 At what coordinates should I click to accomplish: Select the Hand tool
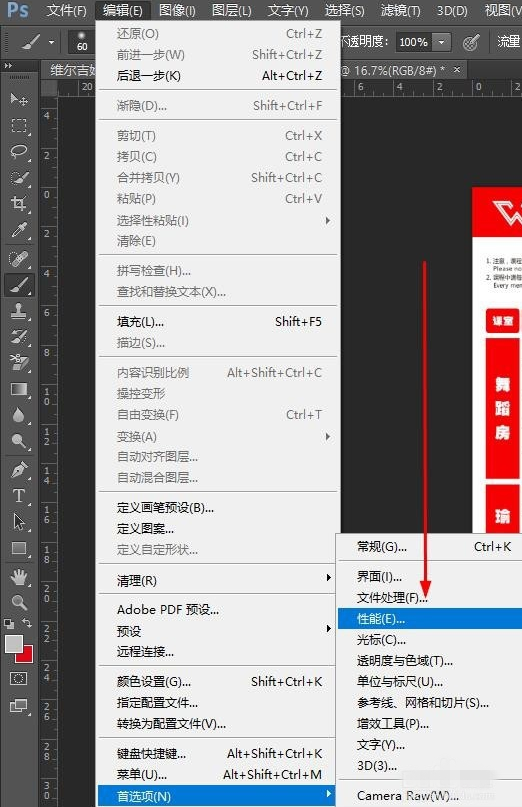[x=19, y=577]
